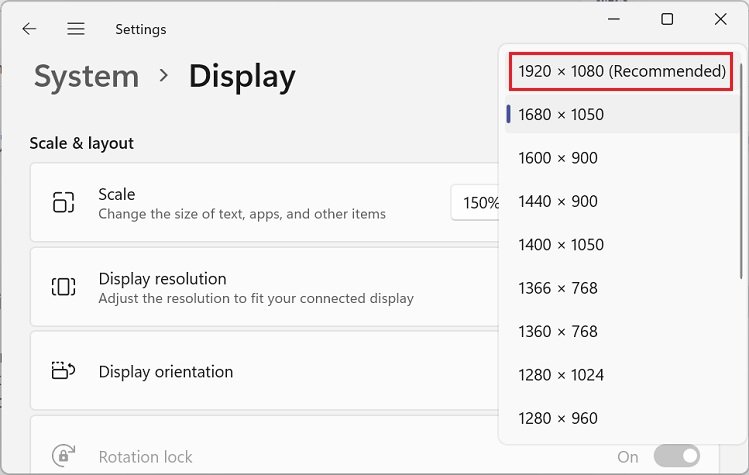Close the Settings window
The width and height of the screenshot is (749, 475).
click(720, 19)
